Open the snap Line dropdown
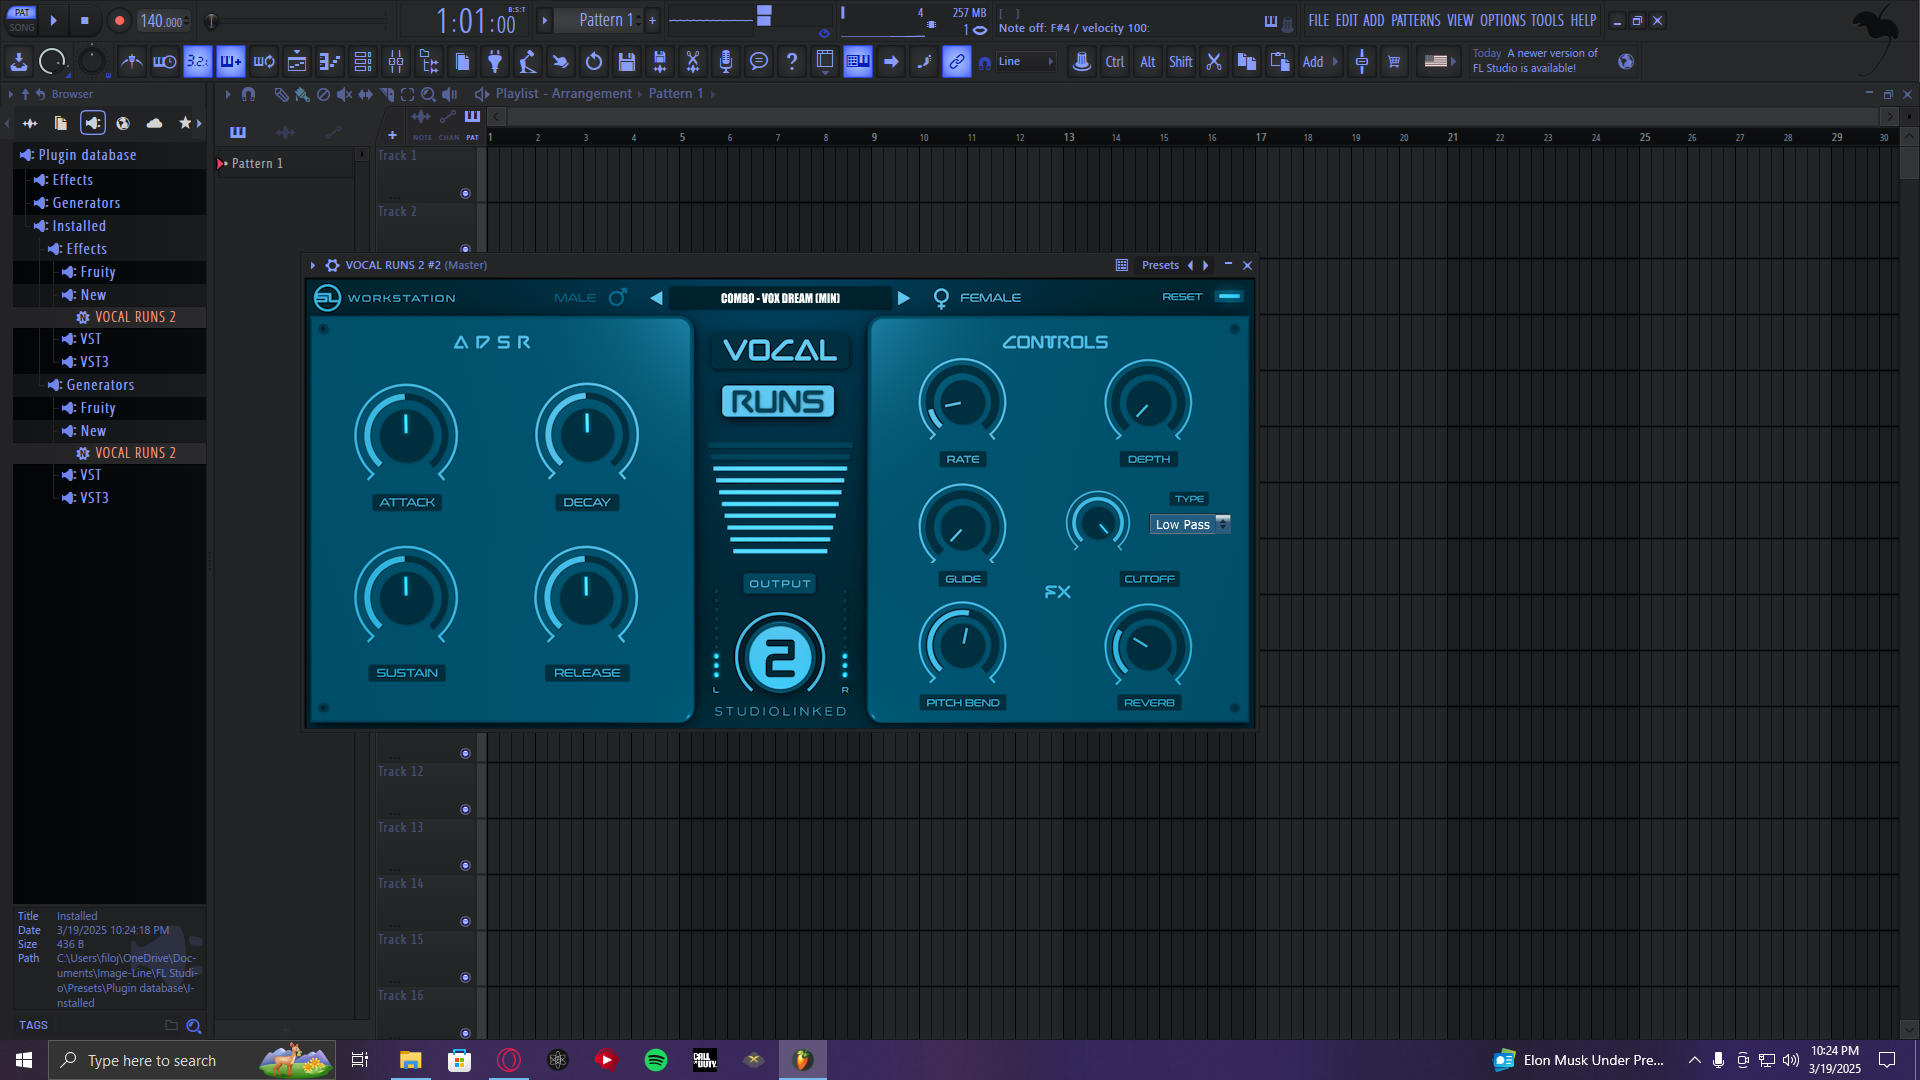Viewport: 1920px width, 1080px height. tap(1026, 62)
